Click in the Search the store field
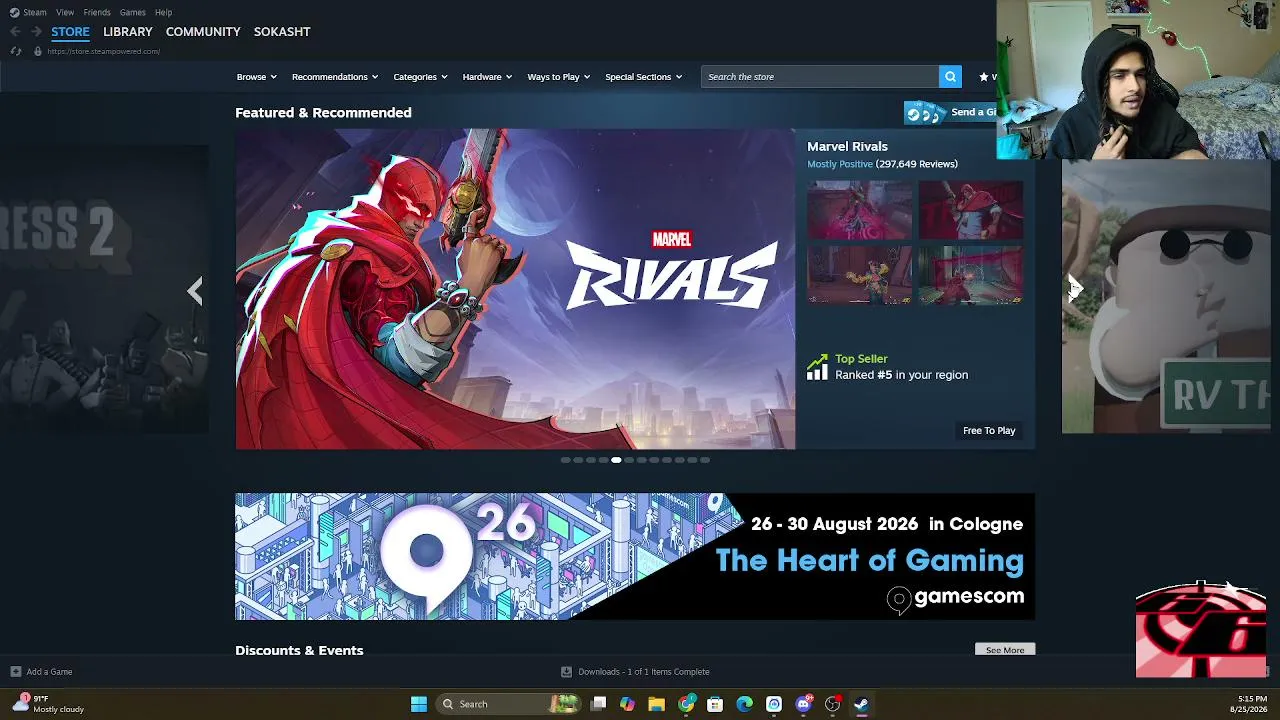Viewport: 1280px width, 720px height. [820, 77]
